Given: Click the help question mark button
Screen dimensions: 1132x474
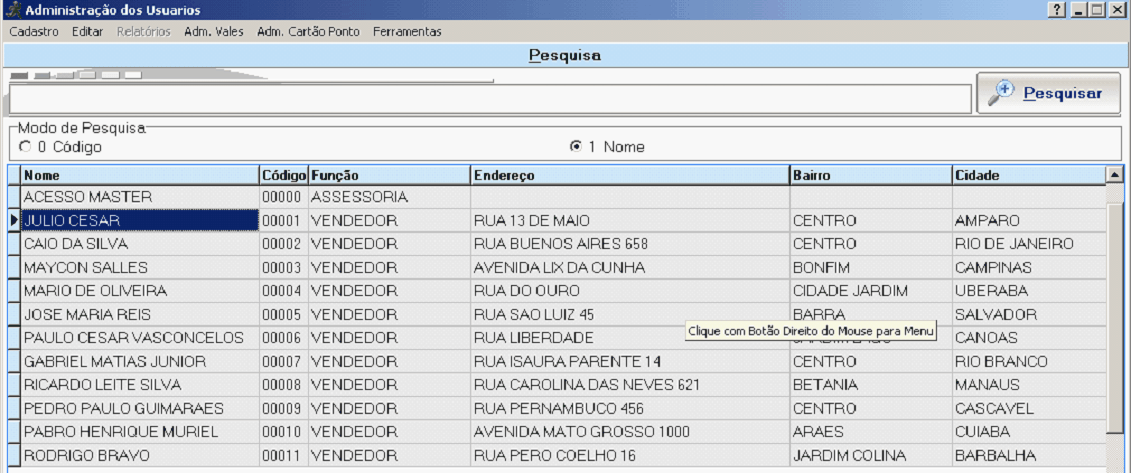Looking at the screenshot, I should (1057, 9).
